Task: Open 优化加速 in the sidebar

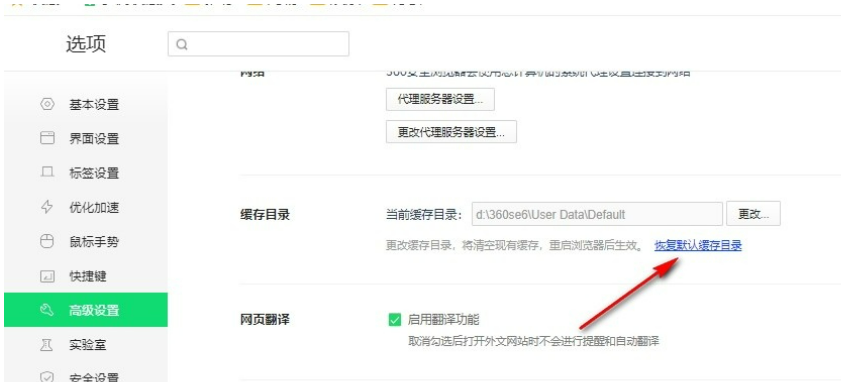Action: (x=86, y=207)
